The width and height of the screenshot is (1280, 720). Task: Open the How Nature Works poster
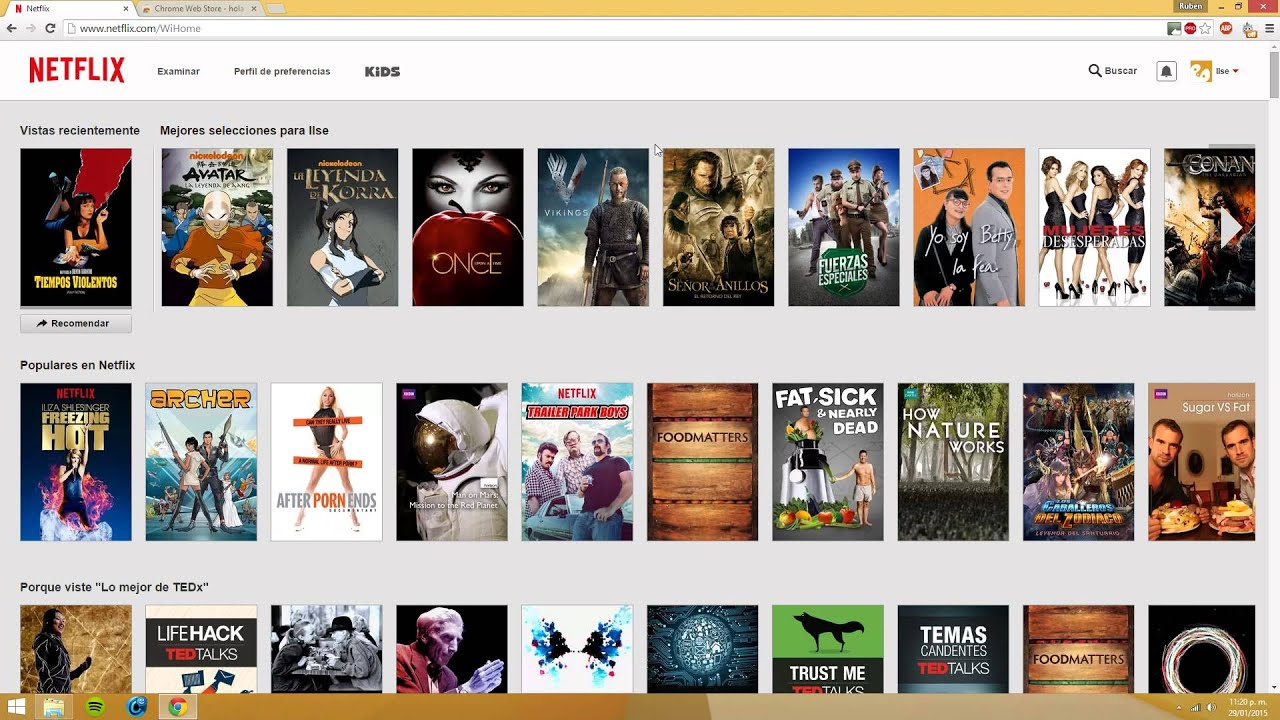pyautogui.click(x=953, y=462)
